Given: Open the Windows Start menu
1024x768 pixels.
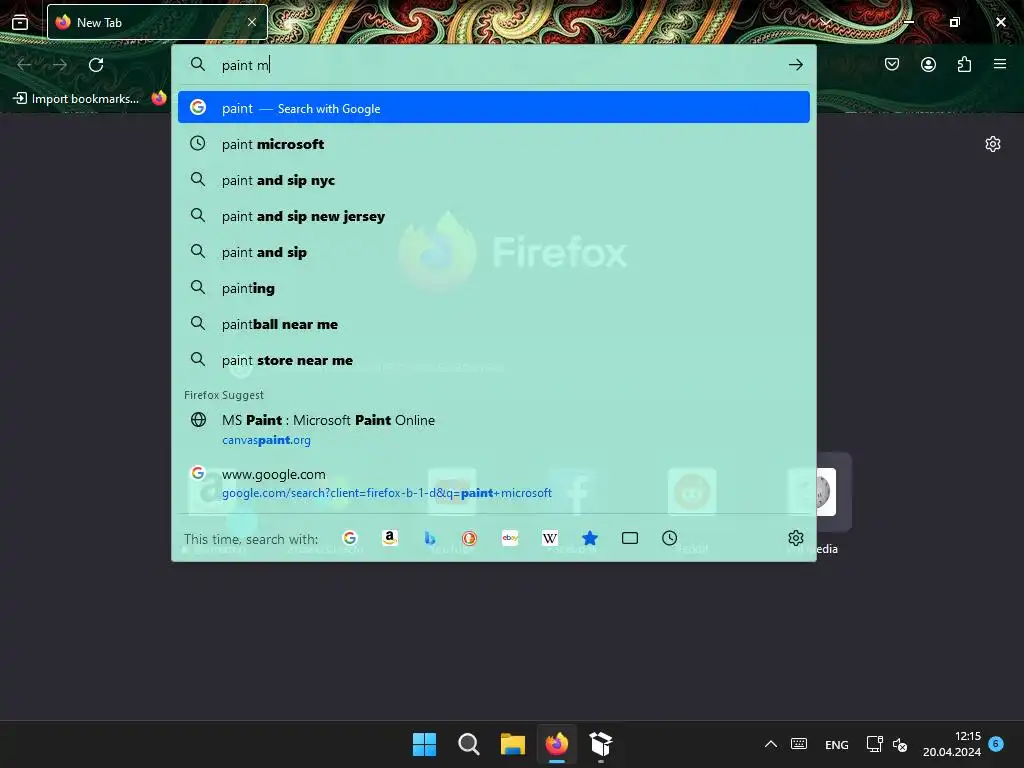Looking at the screenshot, I should [x=424, y=744].
